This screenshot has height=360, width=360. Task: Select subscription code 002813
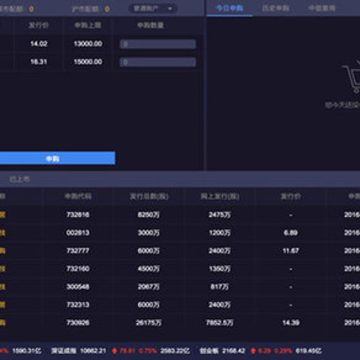(78, 233)
